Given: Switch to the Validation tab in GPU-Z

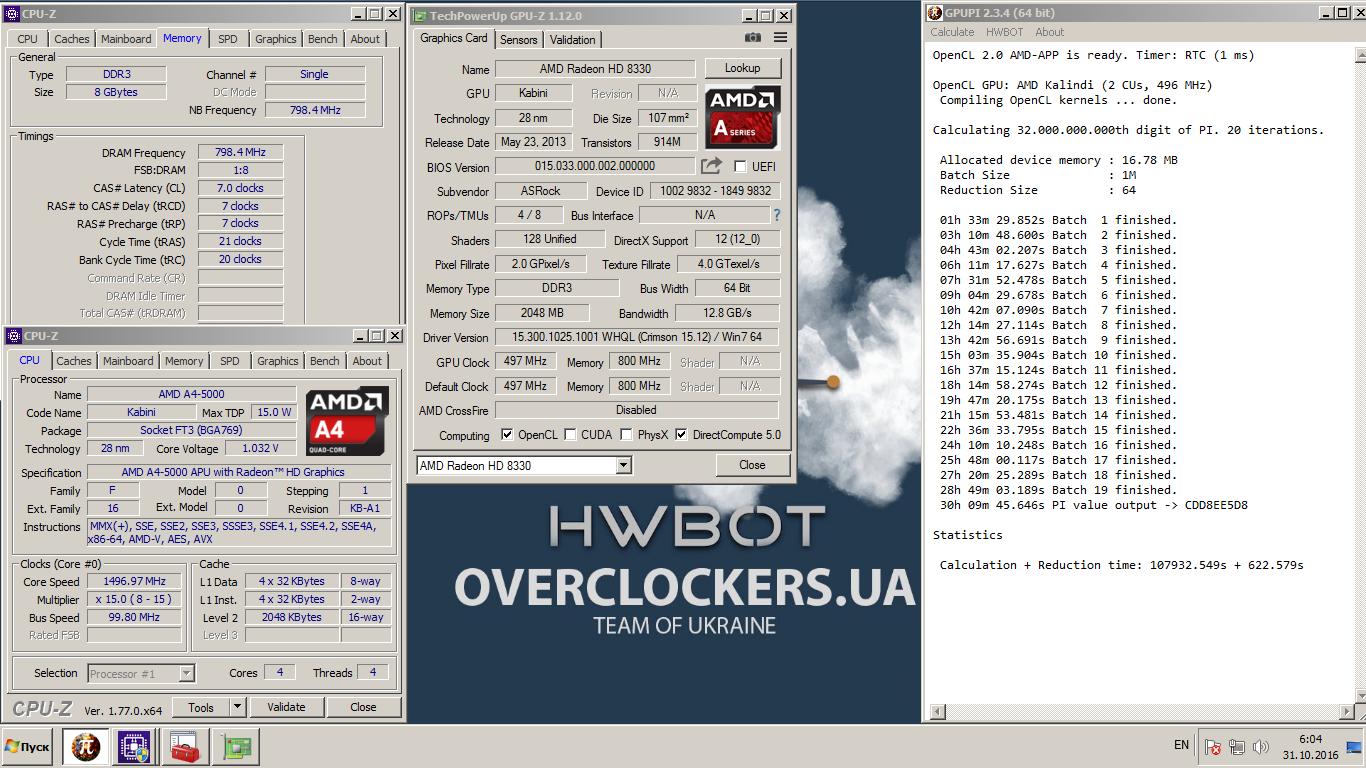Looking at the screenshot, I should 573,39.
